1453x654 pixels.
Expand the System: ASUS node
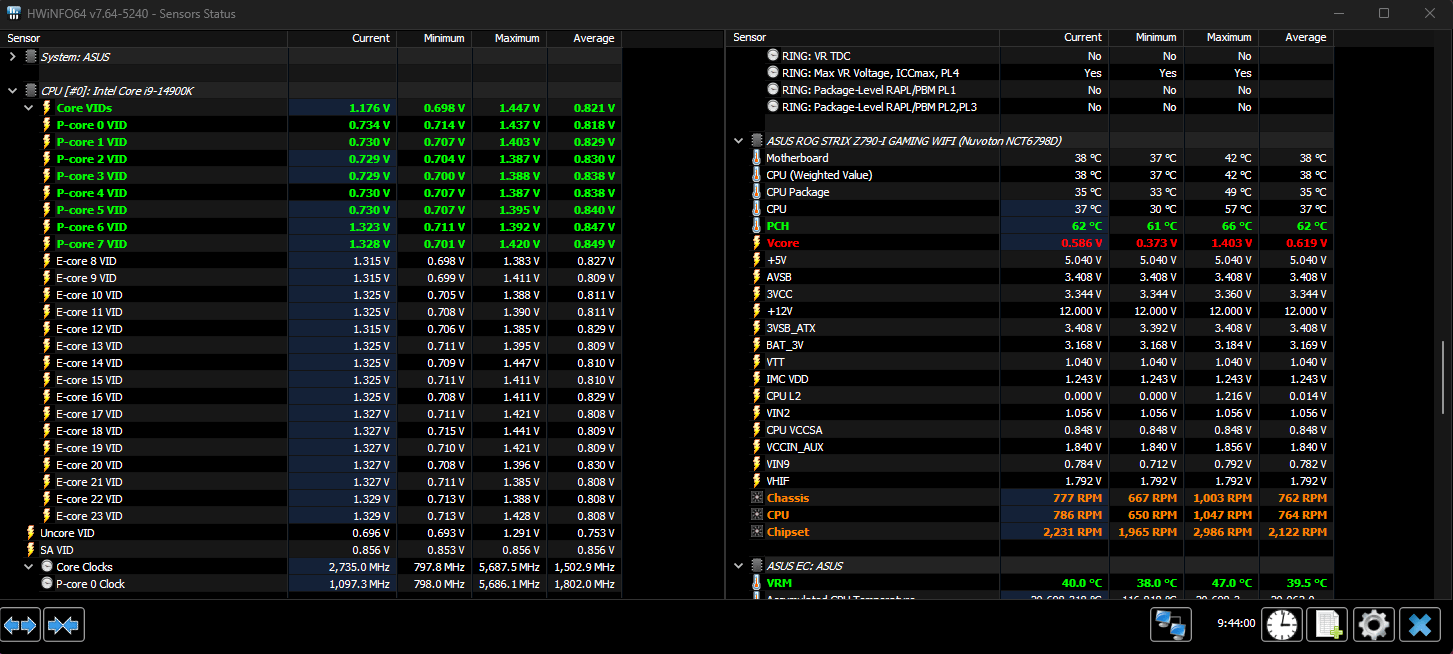coord(13,57)
